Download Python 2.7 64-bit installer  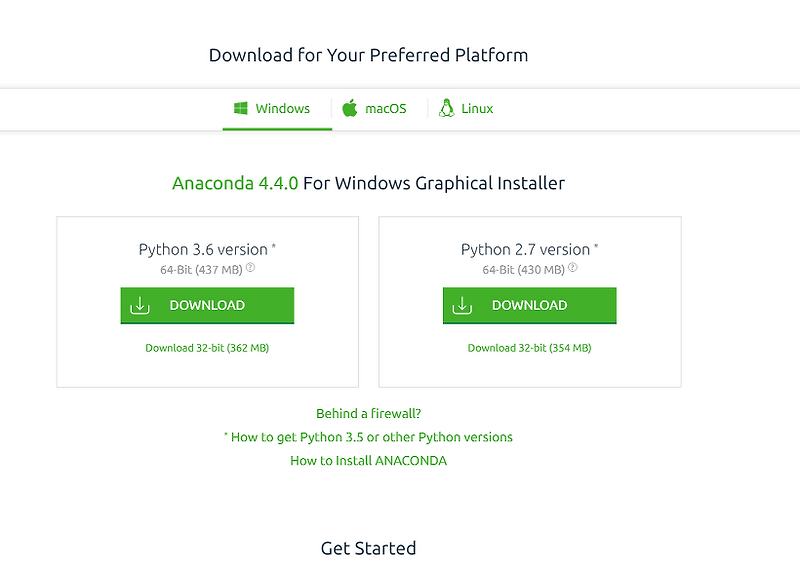click(x=530, y=305)
